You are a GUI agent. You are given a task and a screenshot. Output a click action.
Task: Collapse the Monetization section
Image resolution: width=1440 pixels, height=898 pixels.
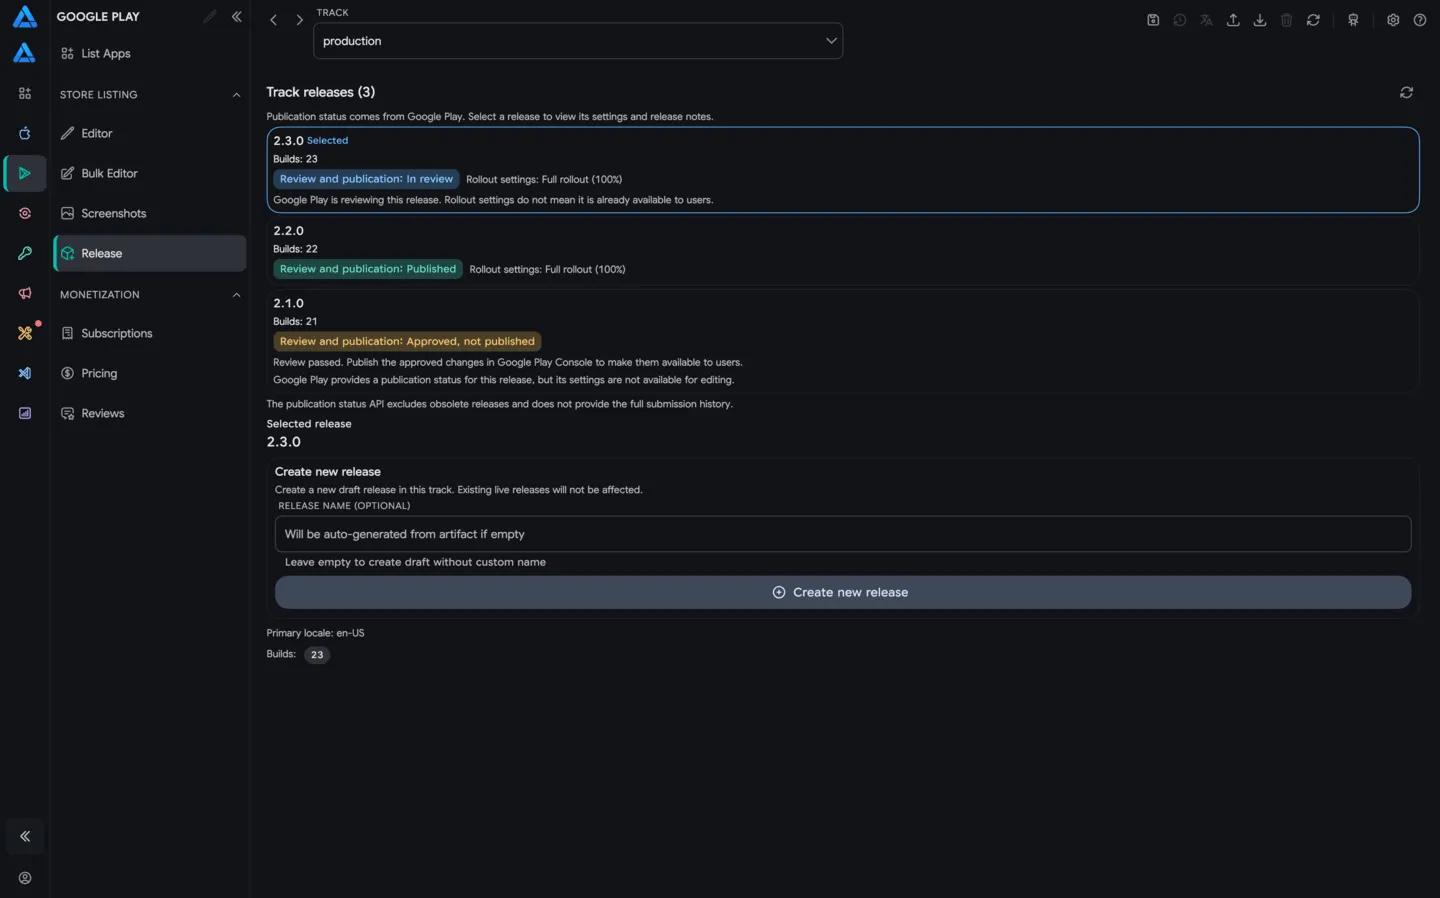coord(236,295)
